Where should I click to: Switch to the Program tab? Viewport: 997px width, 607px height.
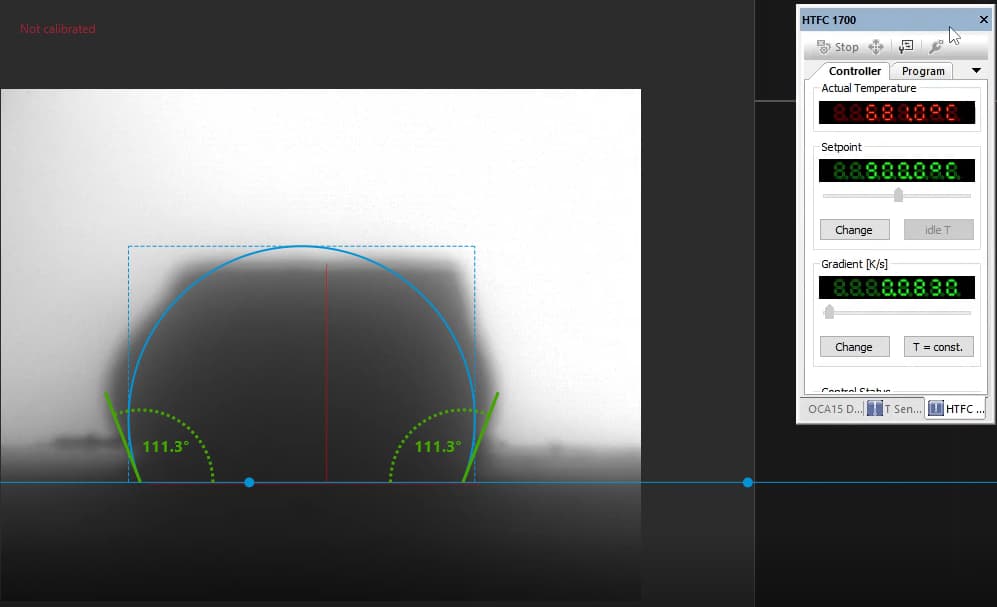[x=923, y=71]
